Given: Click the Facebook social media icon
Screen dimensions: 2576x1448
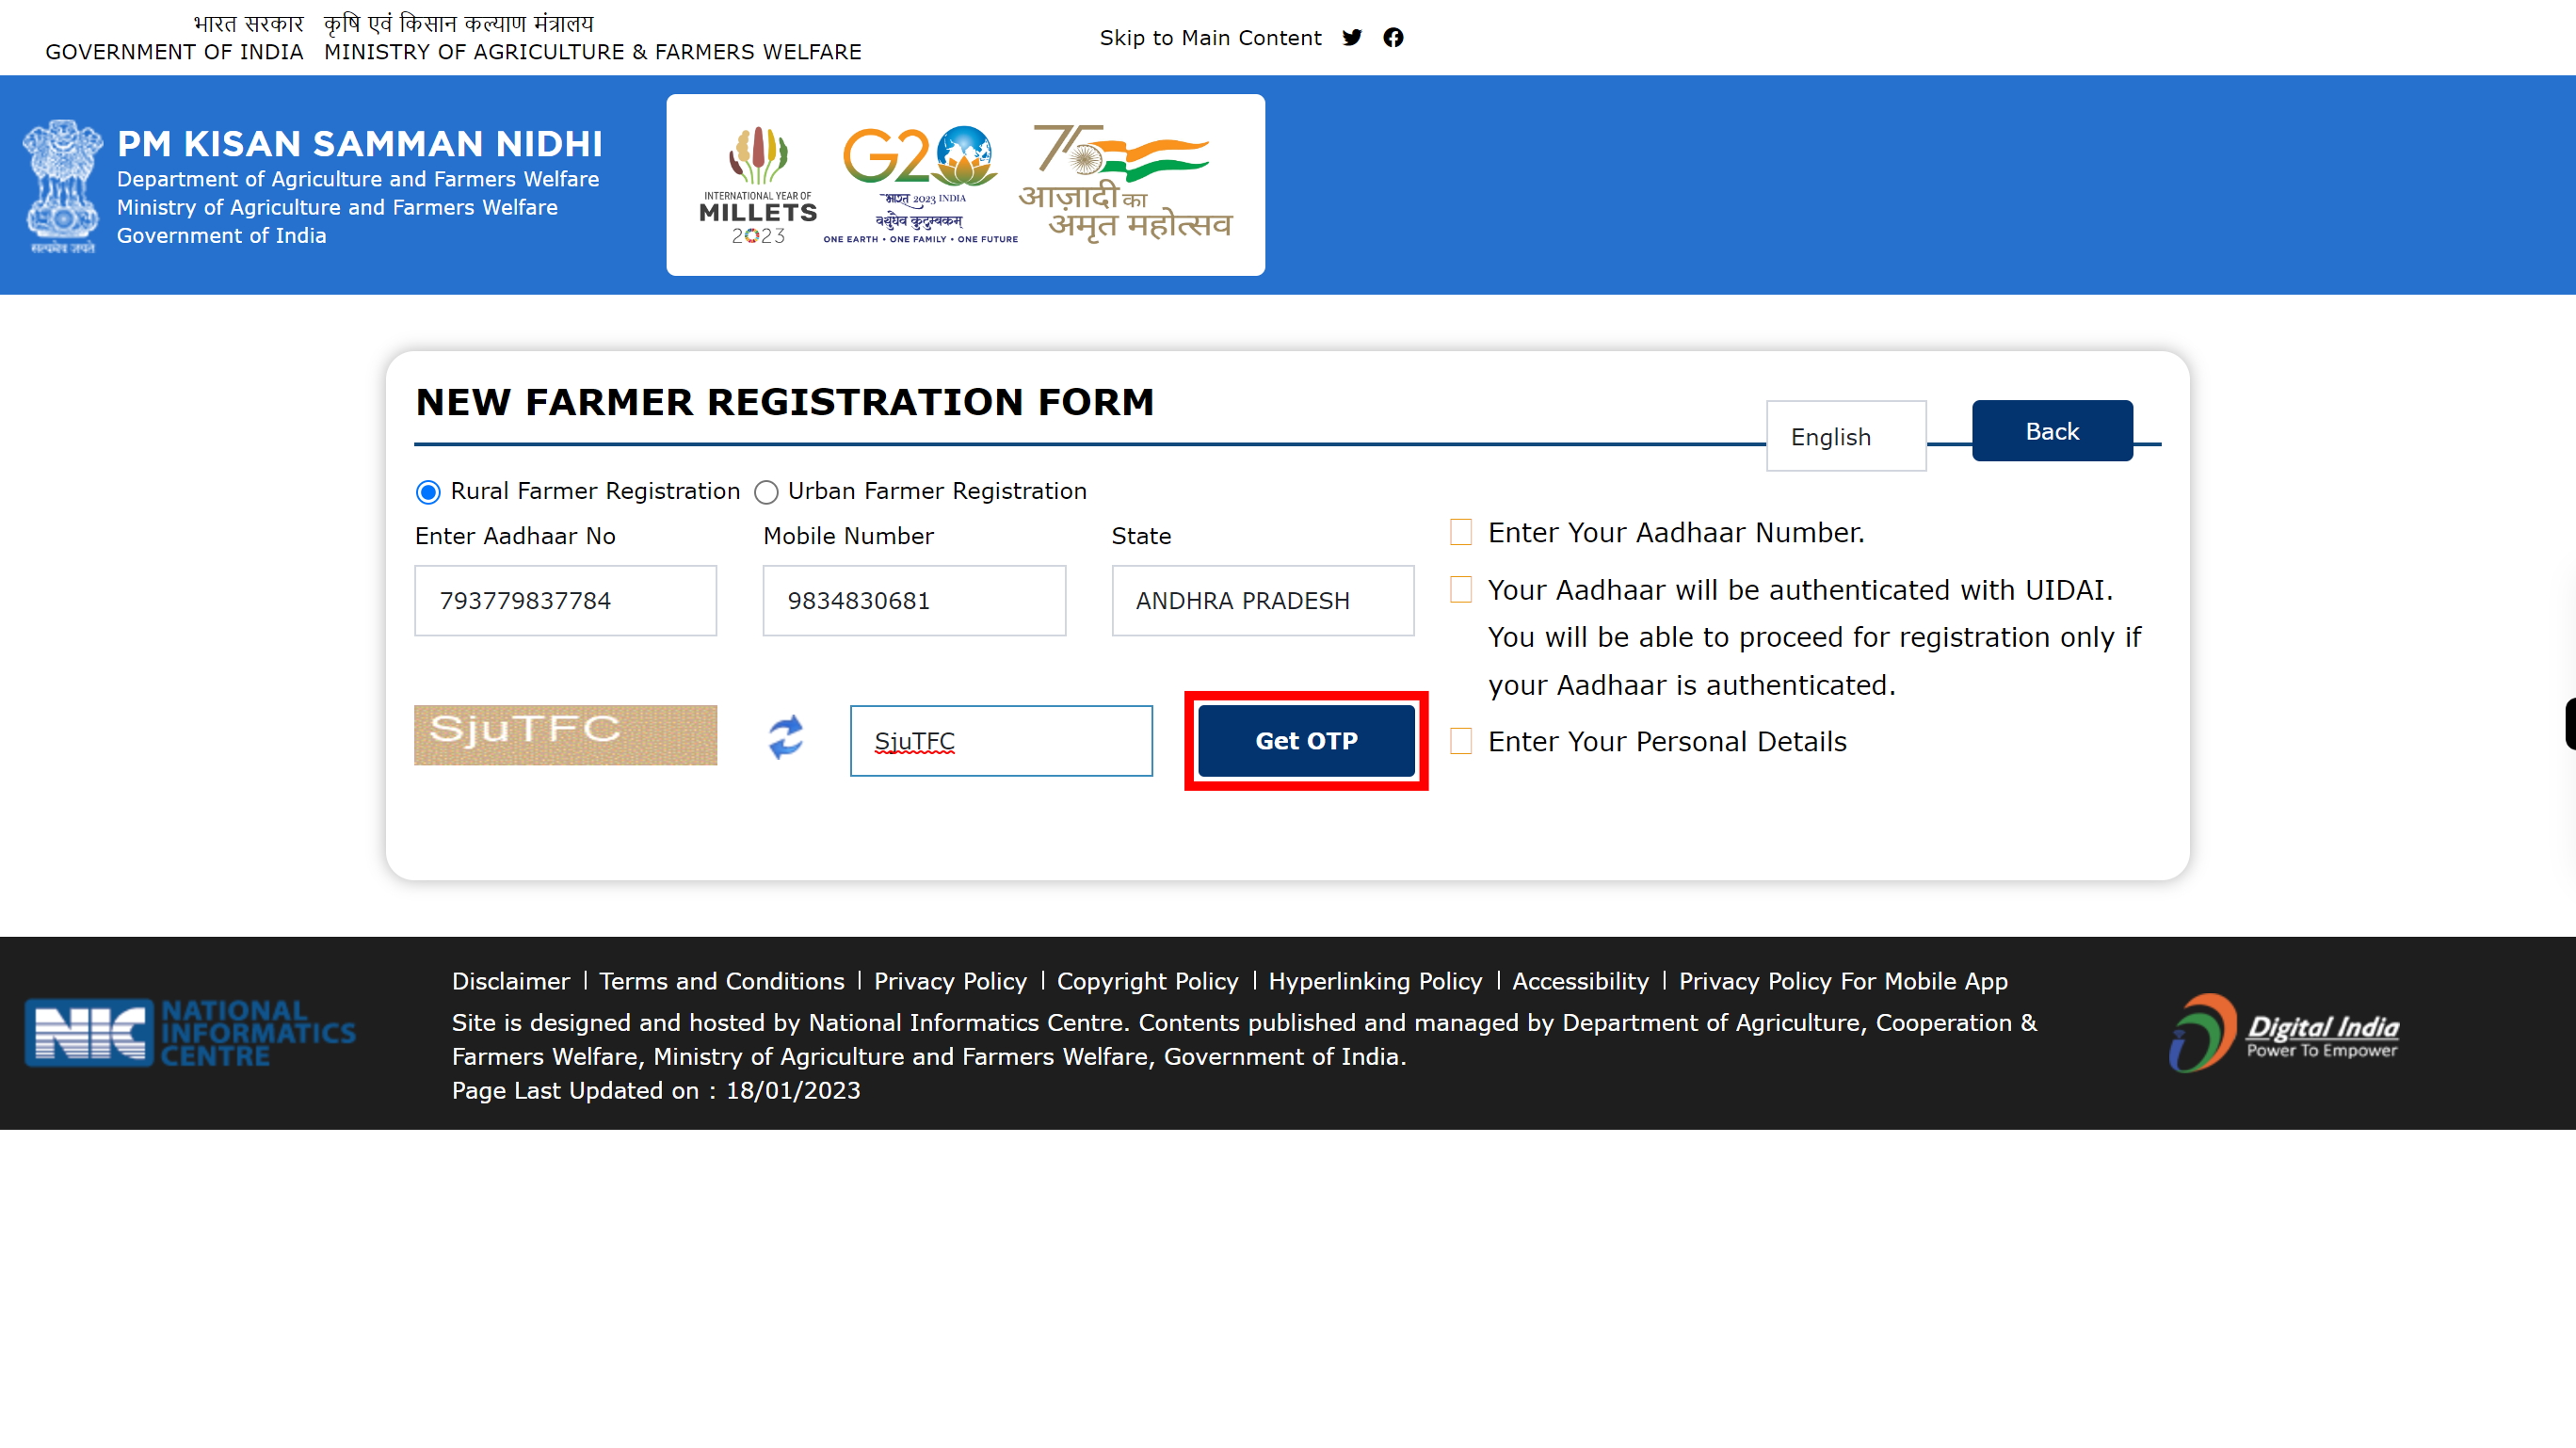Looking at the screenshot, I should 1394,37.
